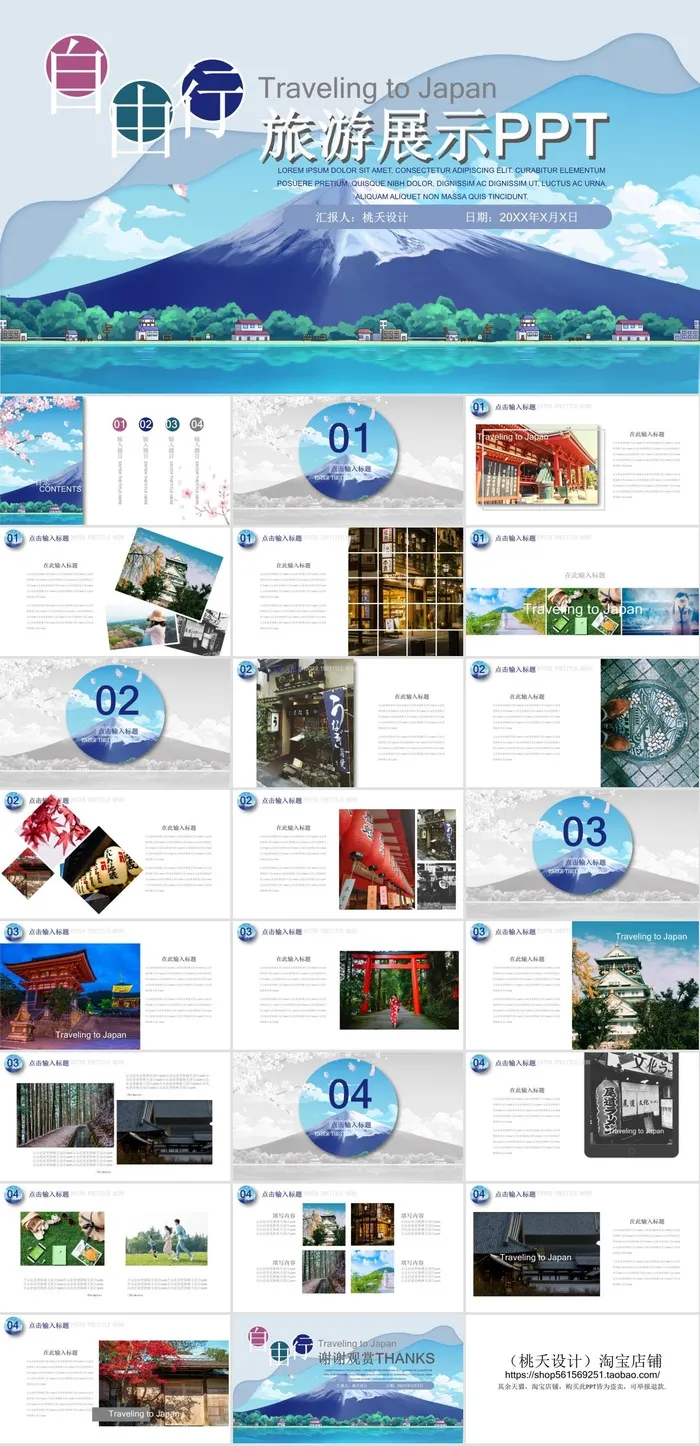The height and width of the screenshot is (1446, 700).
Task: Open the slide with tilted castle photos
Action: pos(115,591)
